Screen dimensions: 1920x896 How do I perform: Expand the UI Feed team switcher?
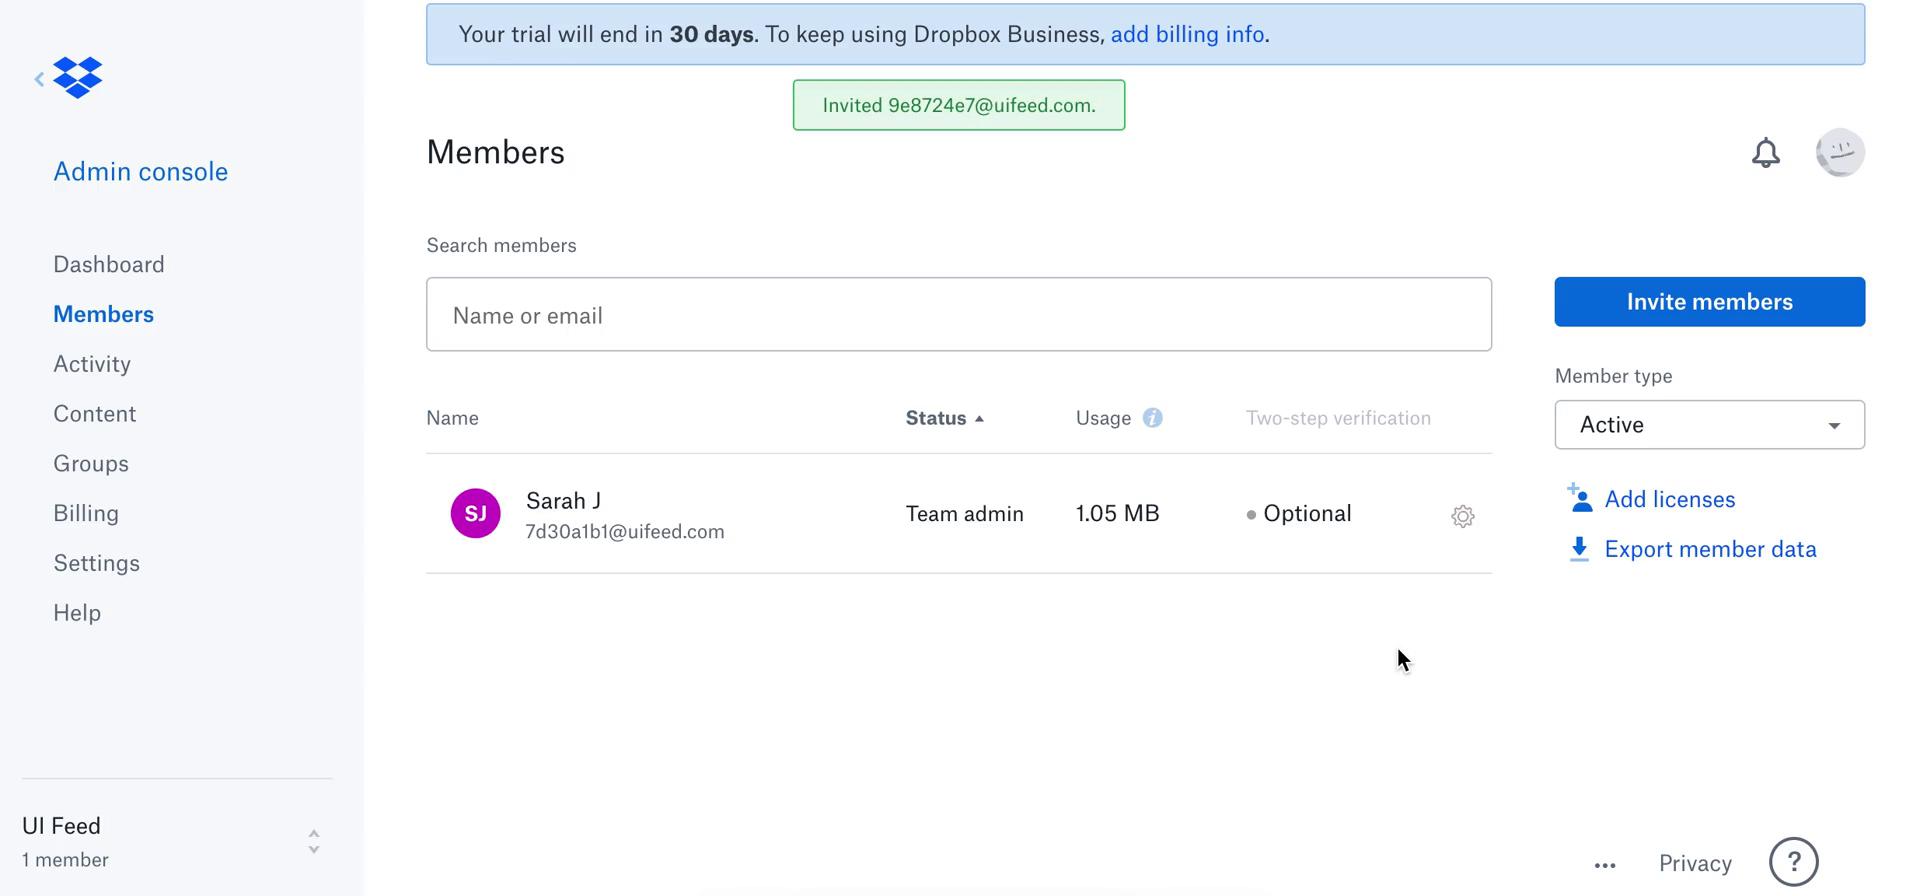coord(313,841)
